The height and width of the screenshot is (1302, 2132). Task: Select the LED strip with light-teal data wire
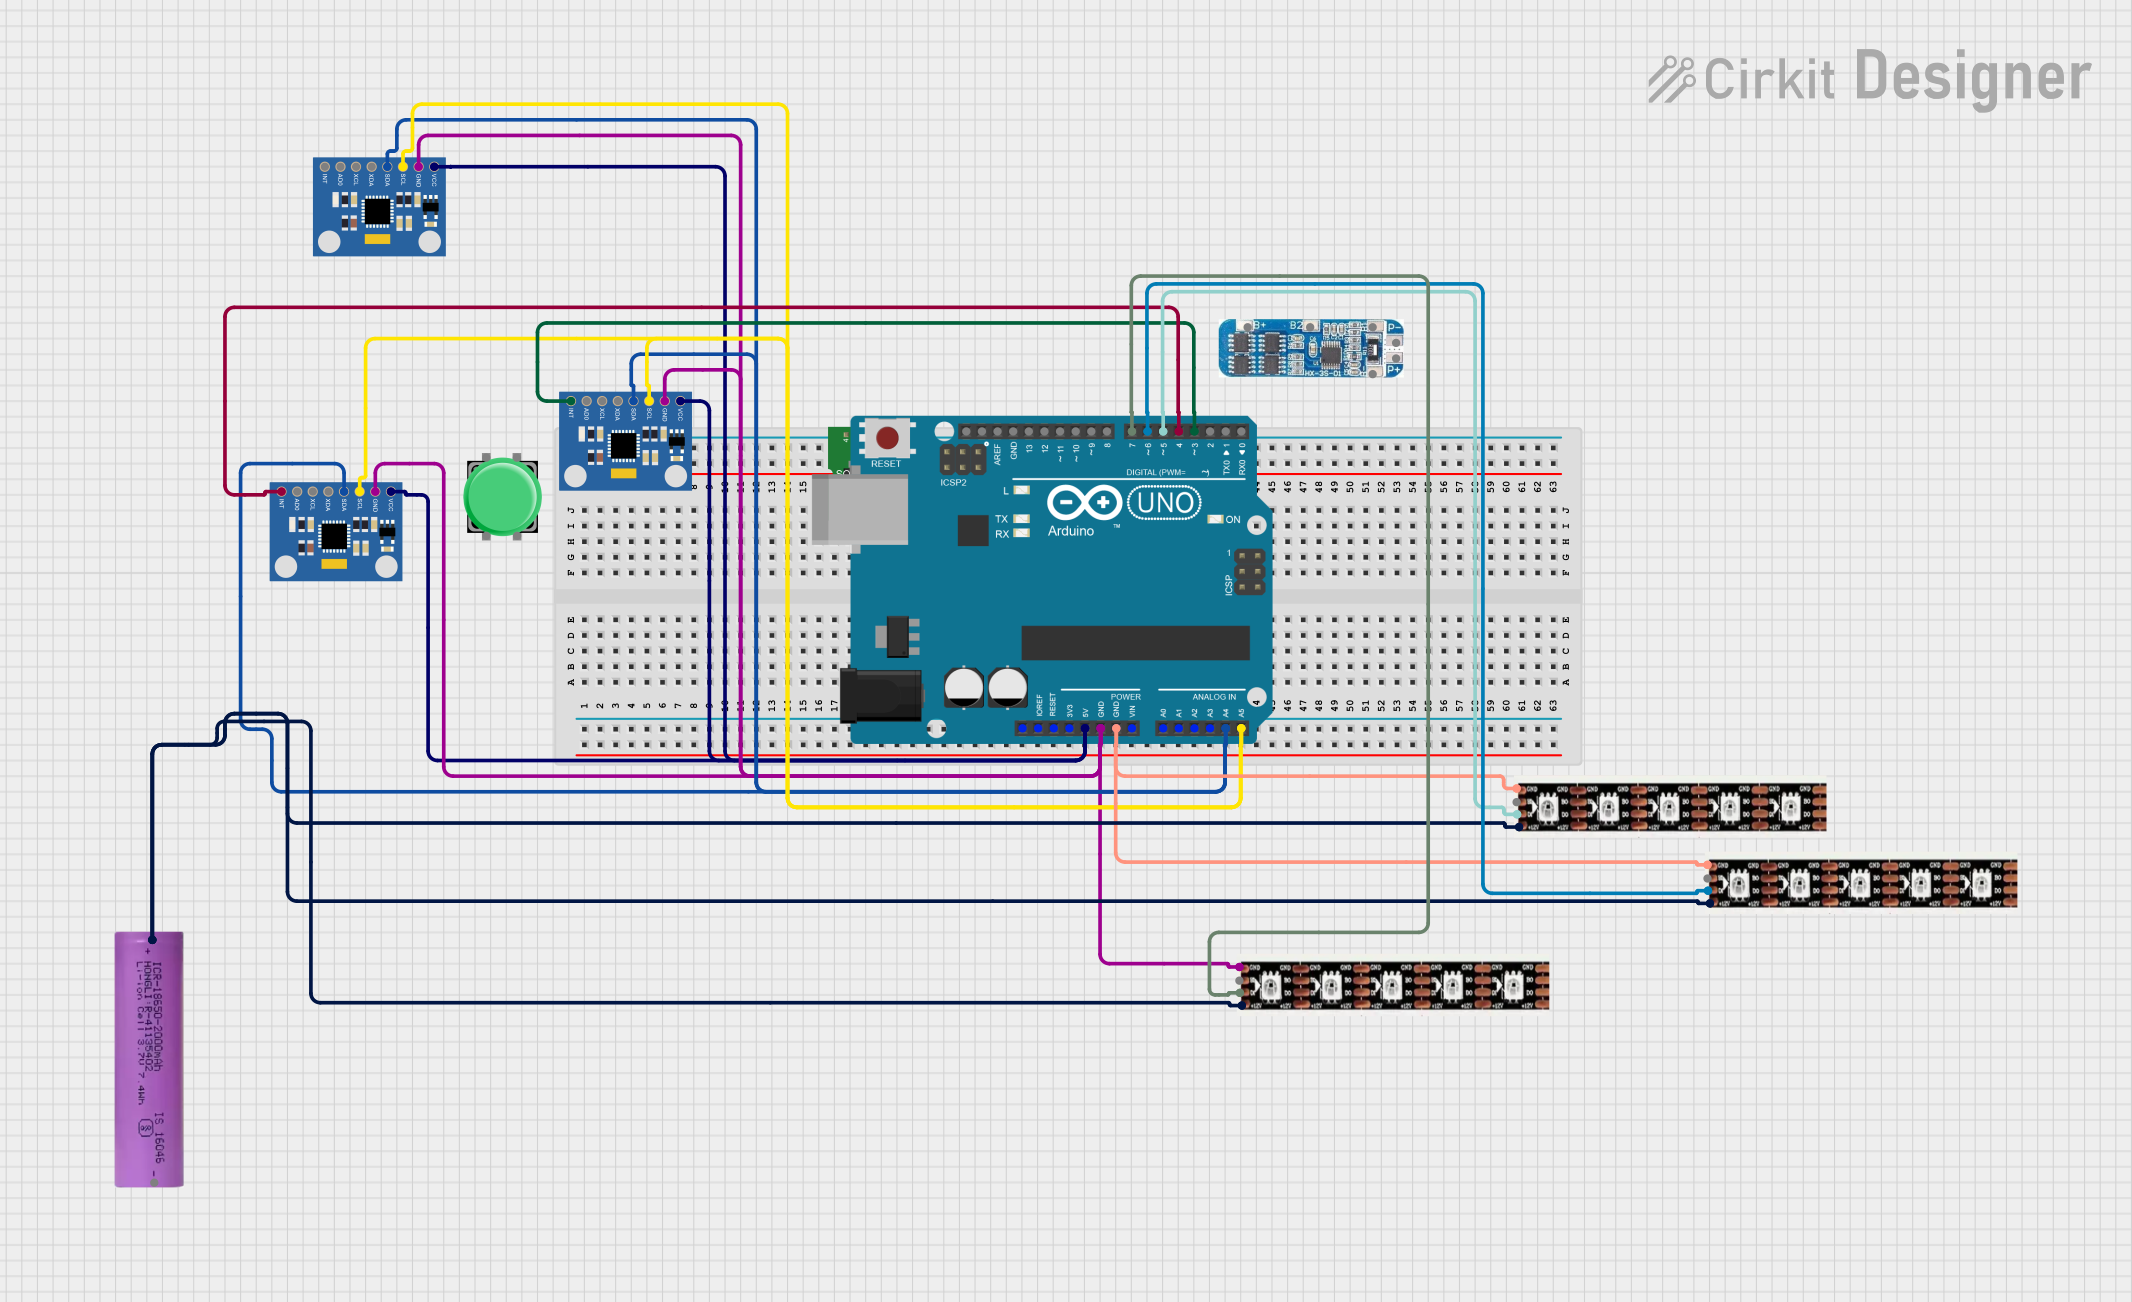1671,807
